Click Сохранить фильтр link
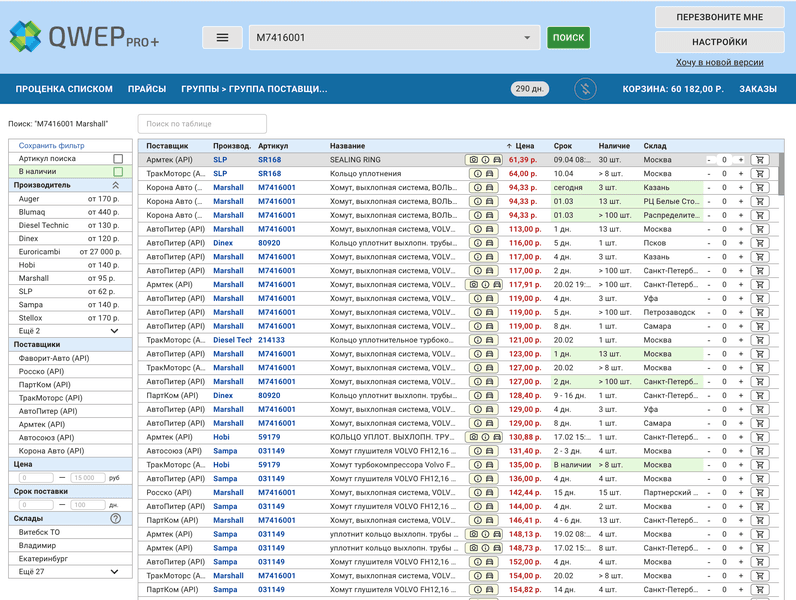The image size is (796, 600). click(51, 145)
